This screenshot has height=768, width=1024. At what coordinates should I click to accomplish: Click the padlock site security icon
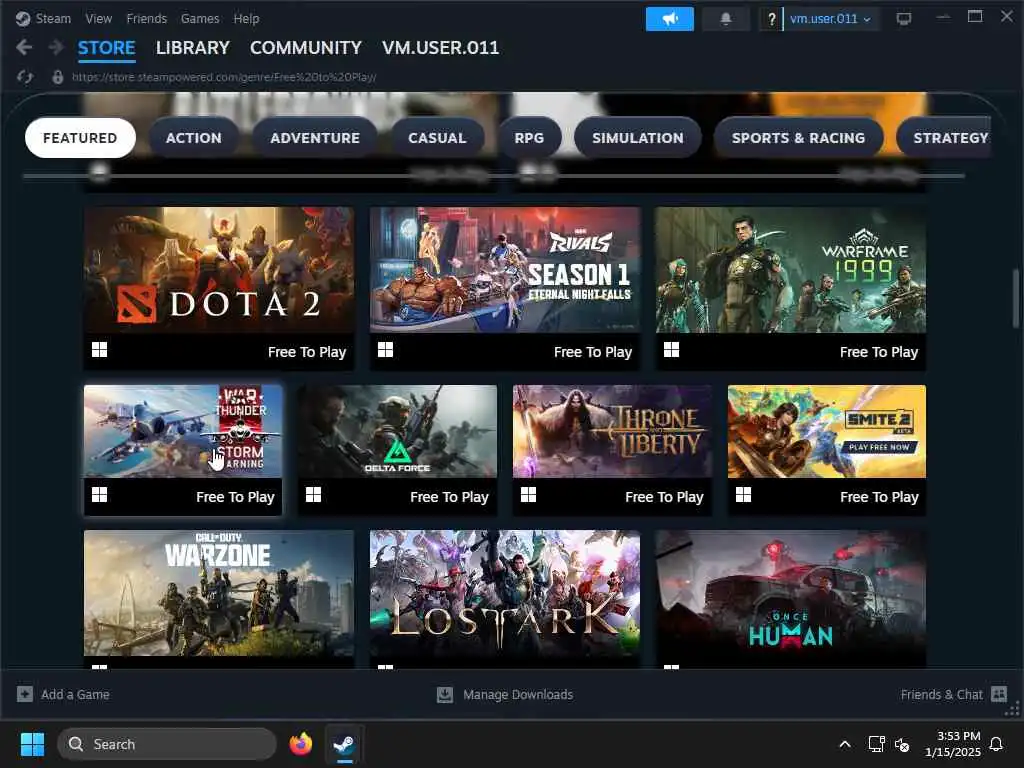57,77
